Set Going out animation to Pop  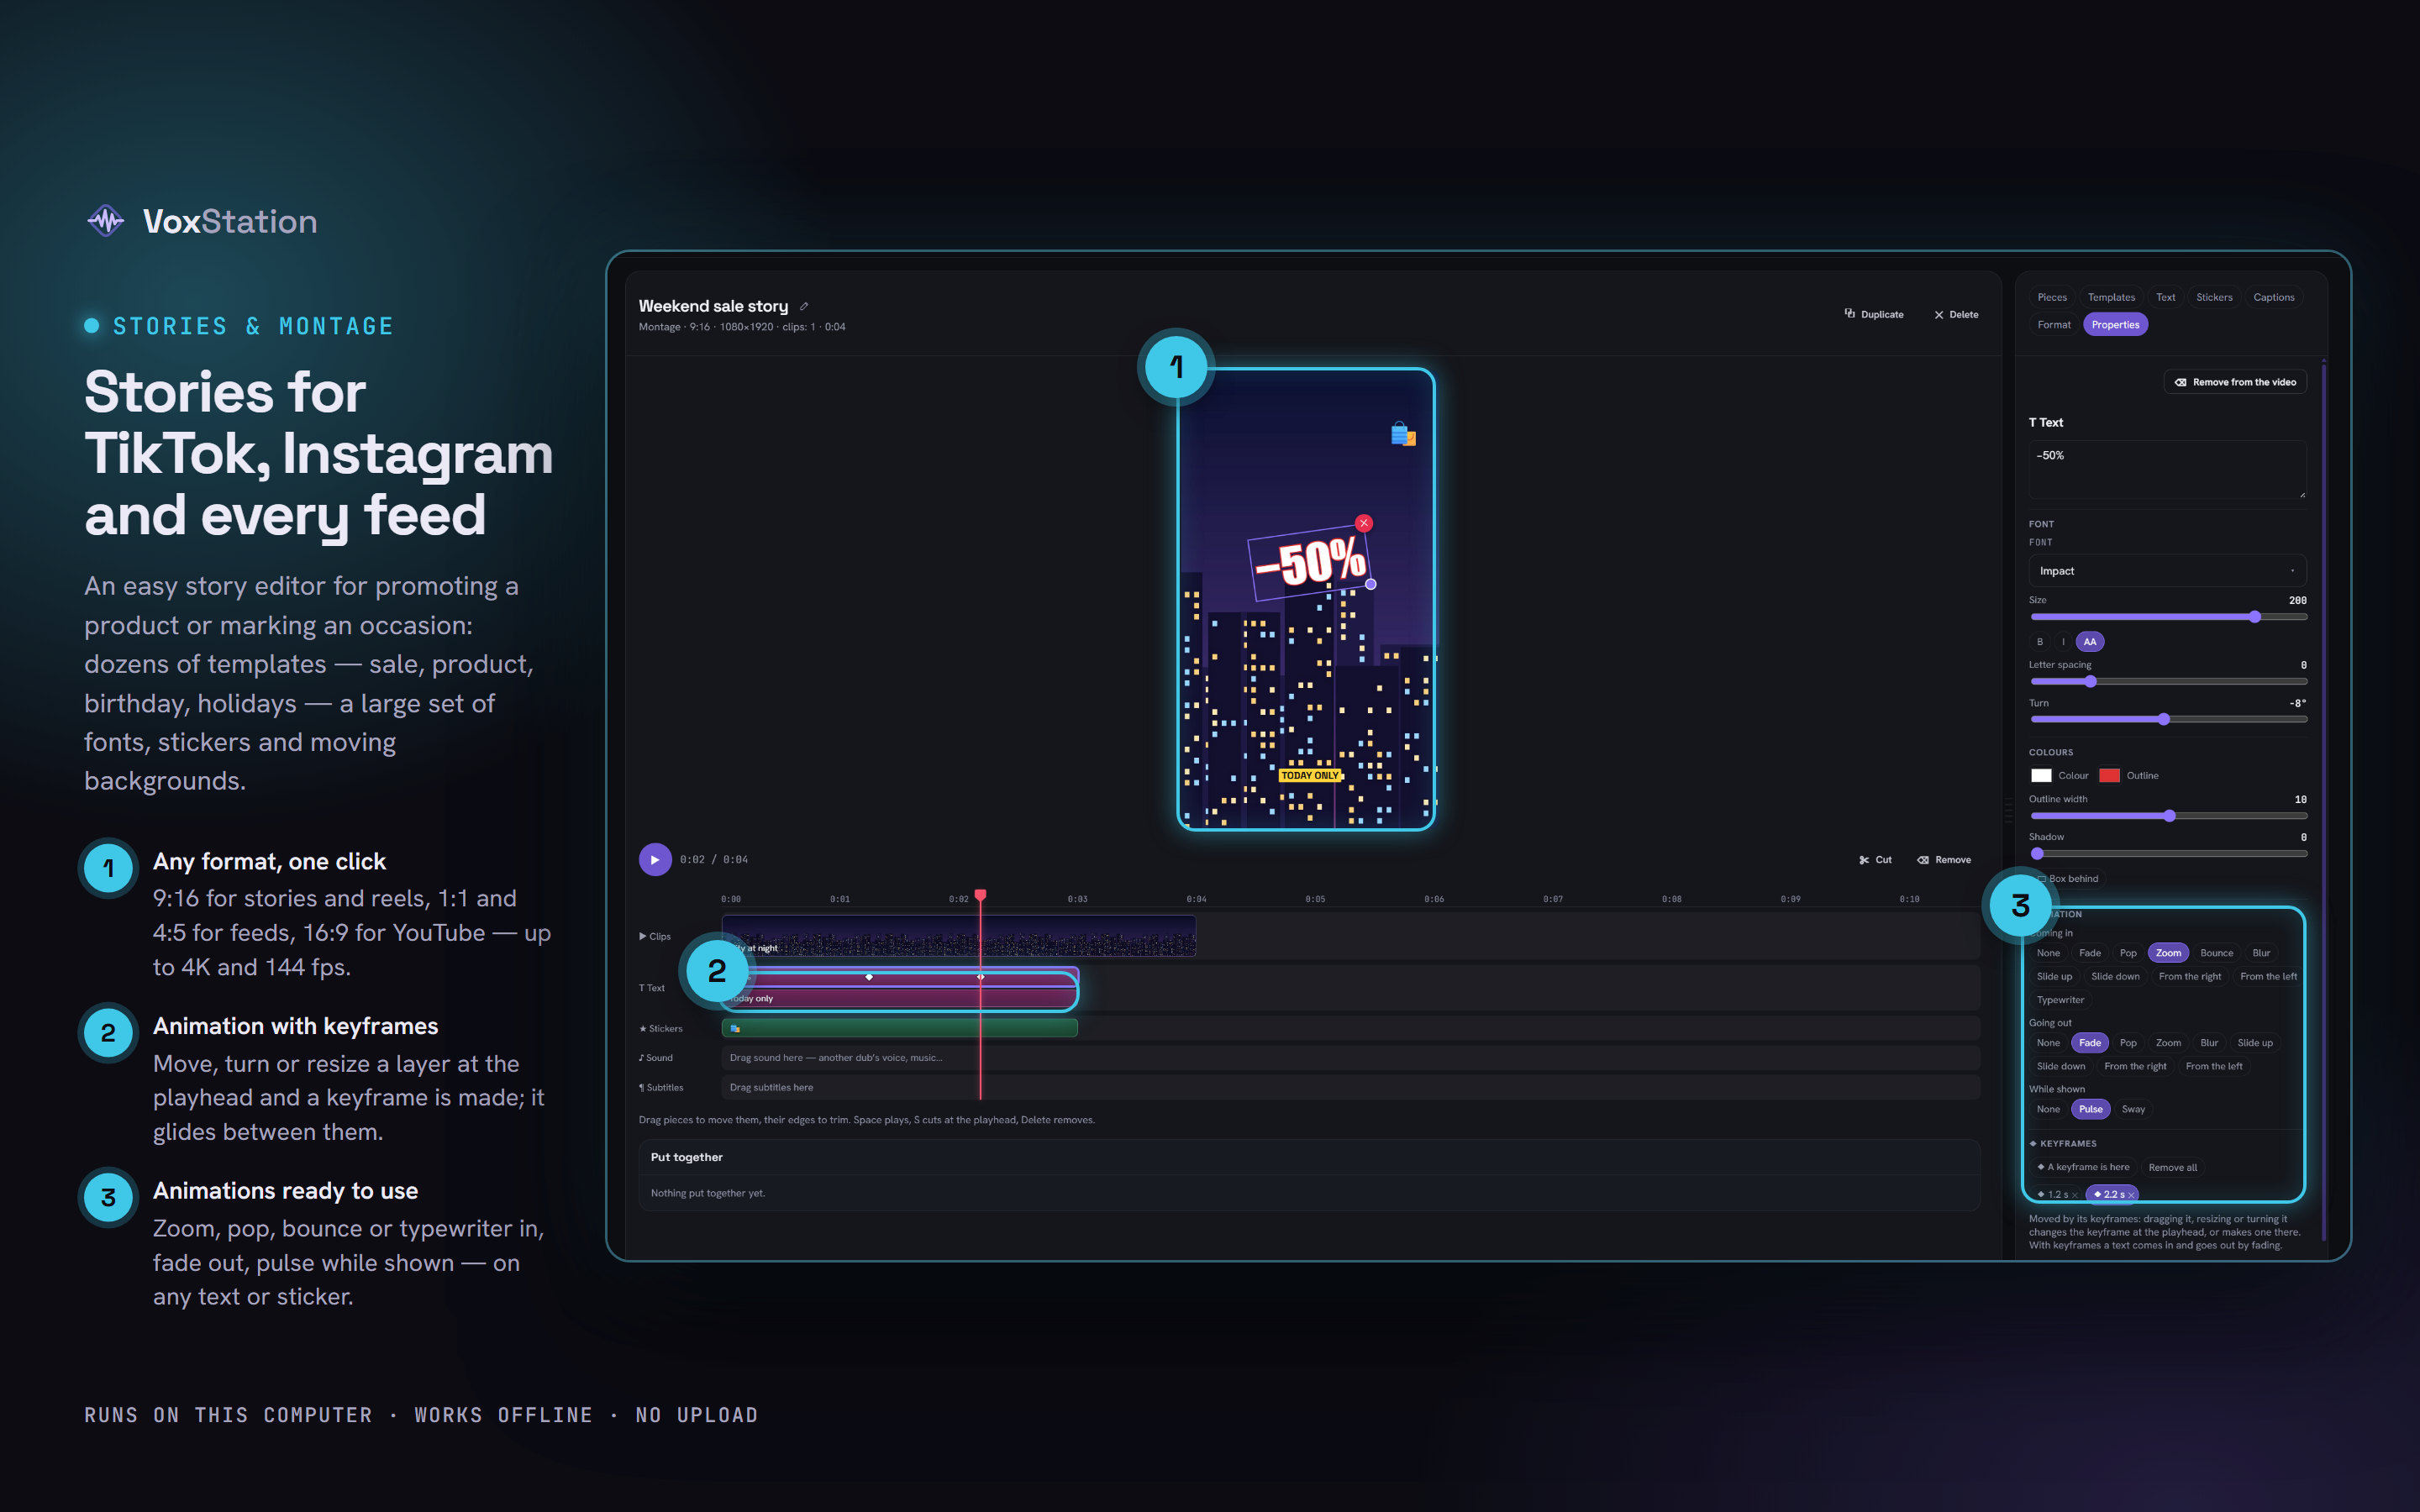point(2128,1043)
